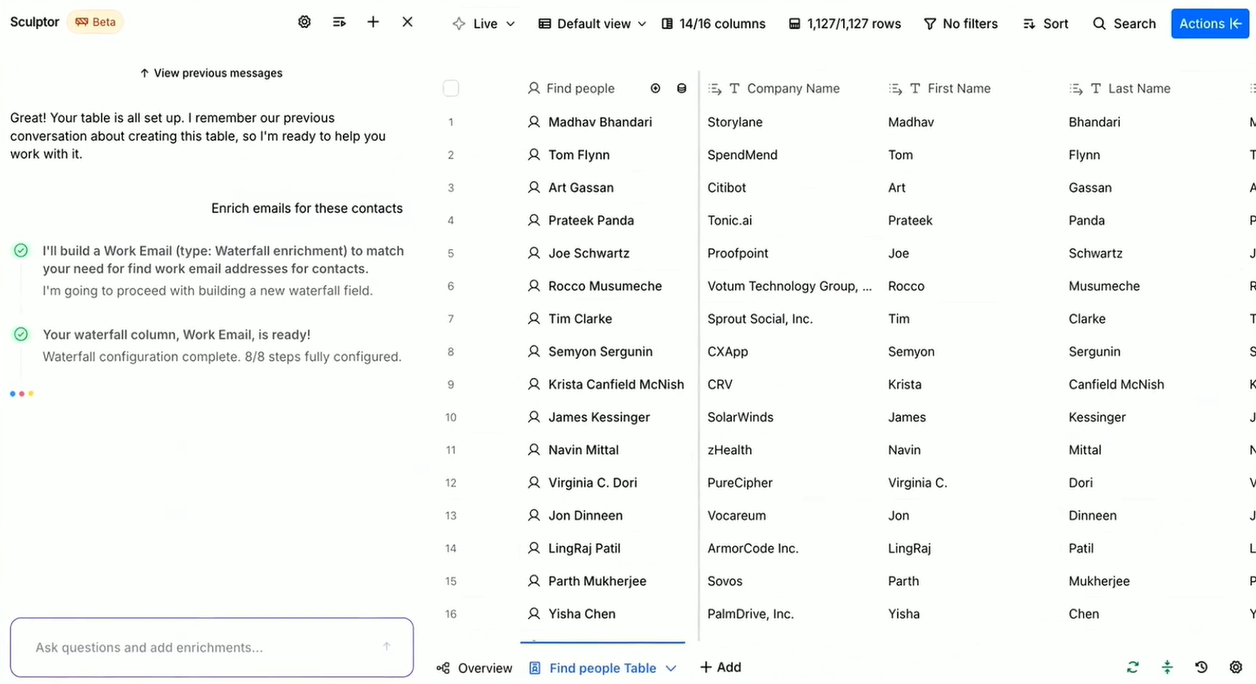Open Sort options
The height and width of the screenshot is (684, 1256).
click(1045, 23)
